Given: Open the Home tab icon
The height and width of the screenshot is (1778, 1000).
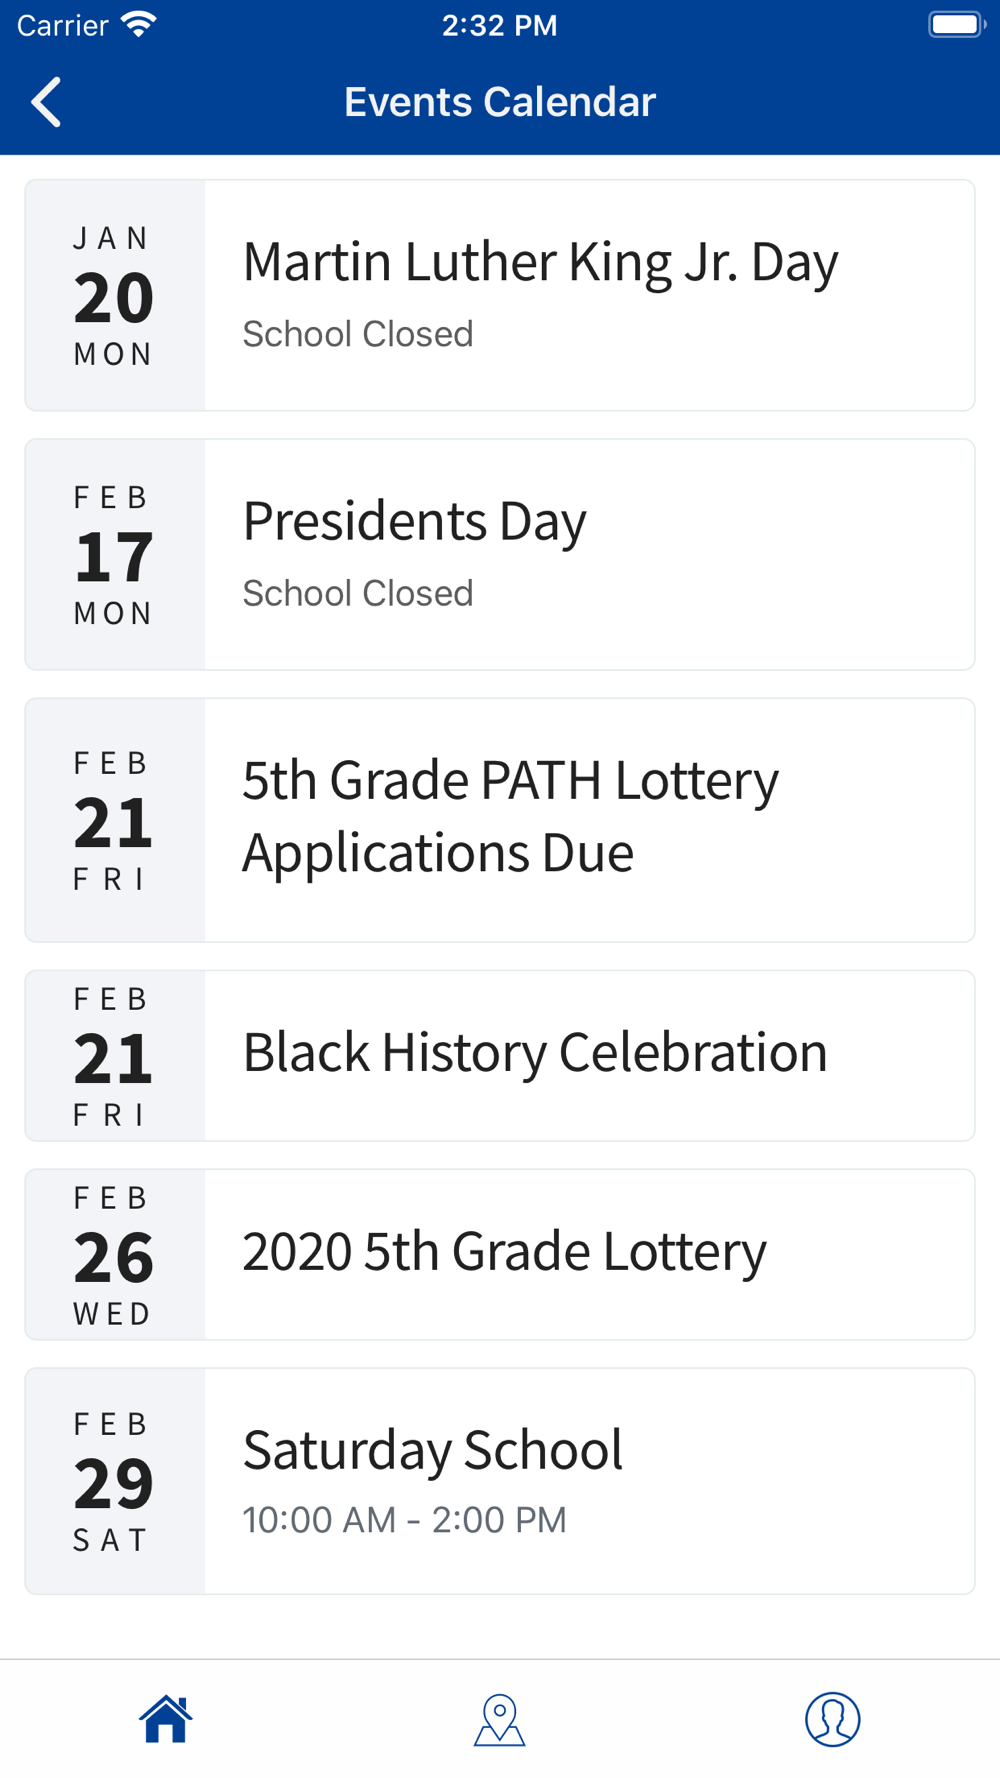Looking at the screenshot, I should (x=166, y=1719).
